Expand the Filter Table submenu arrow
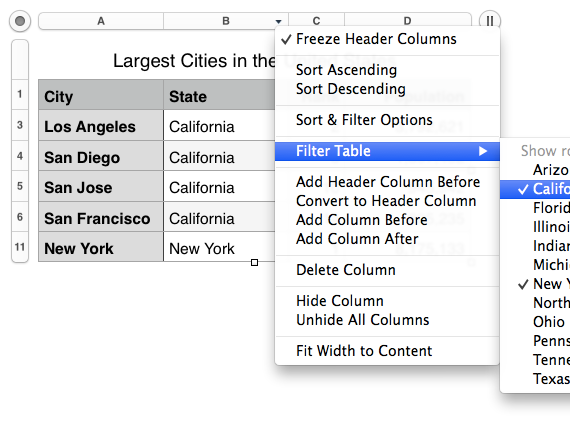This screenshot has width=570, height=440. tap(483, 151)
